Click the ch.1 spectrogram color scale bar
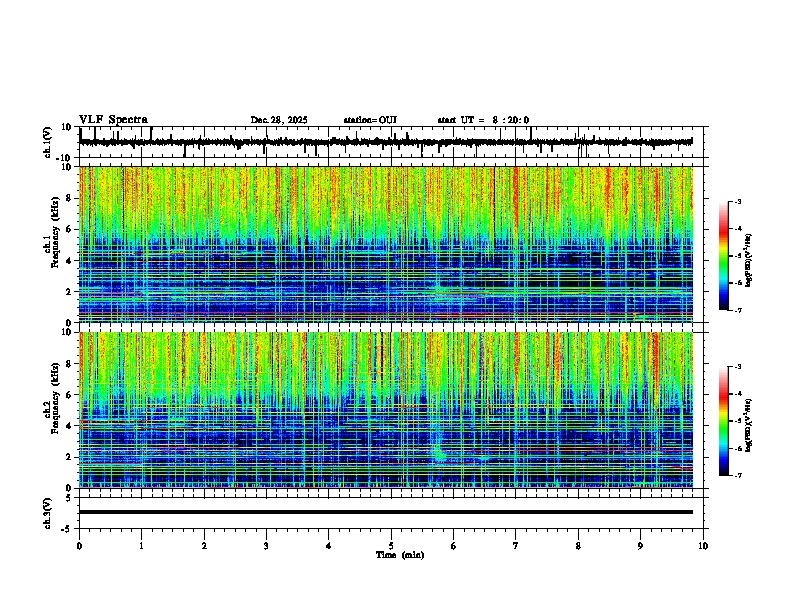The image size is (792, 612). [x=724, y=256]
